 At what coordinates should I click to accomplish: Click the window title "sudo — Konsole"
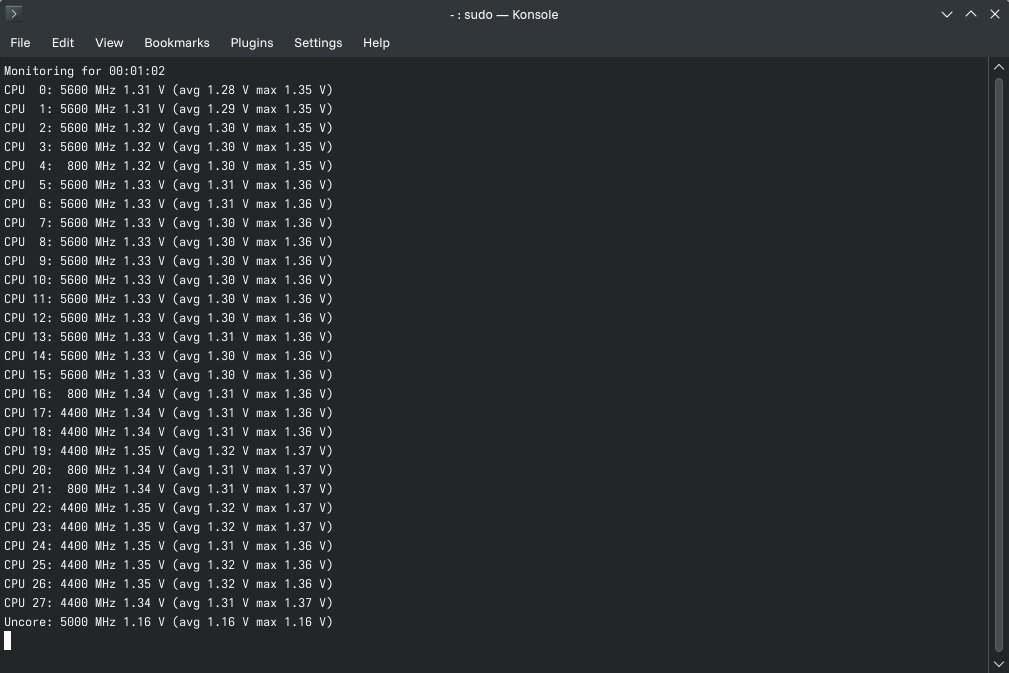[x=511, y=14]
